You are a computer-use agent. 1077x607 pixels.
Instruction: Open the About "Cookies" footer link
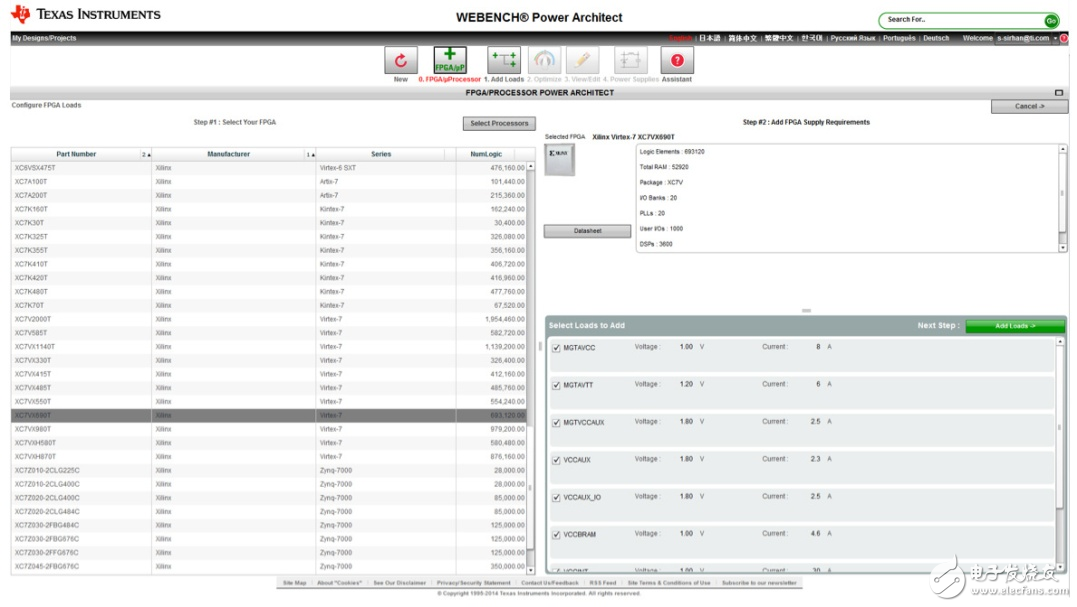coord(339,583)
